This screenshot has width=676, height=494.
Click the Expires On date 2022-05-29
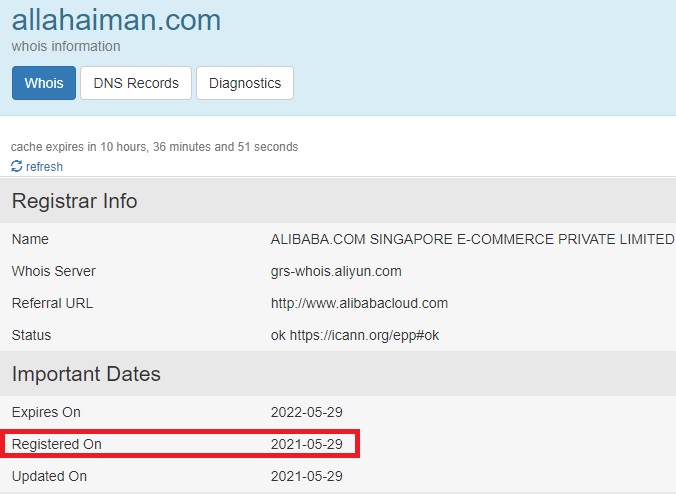point(307,412)
